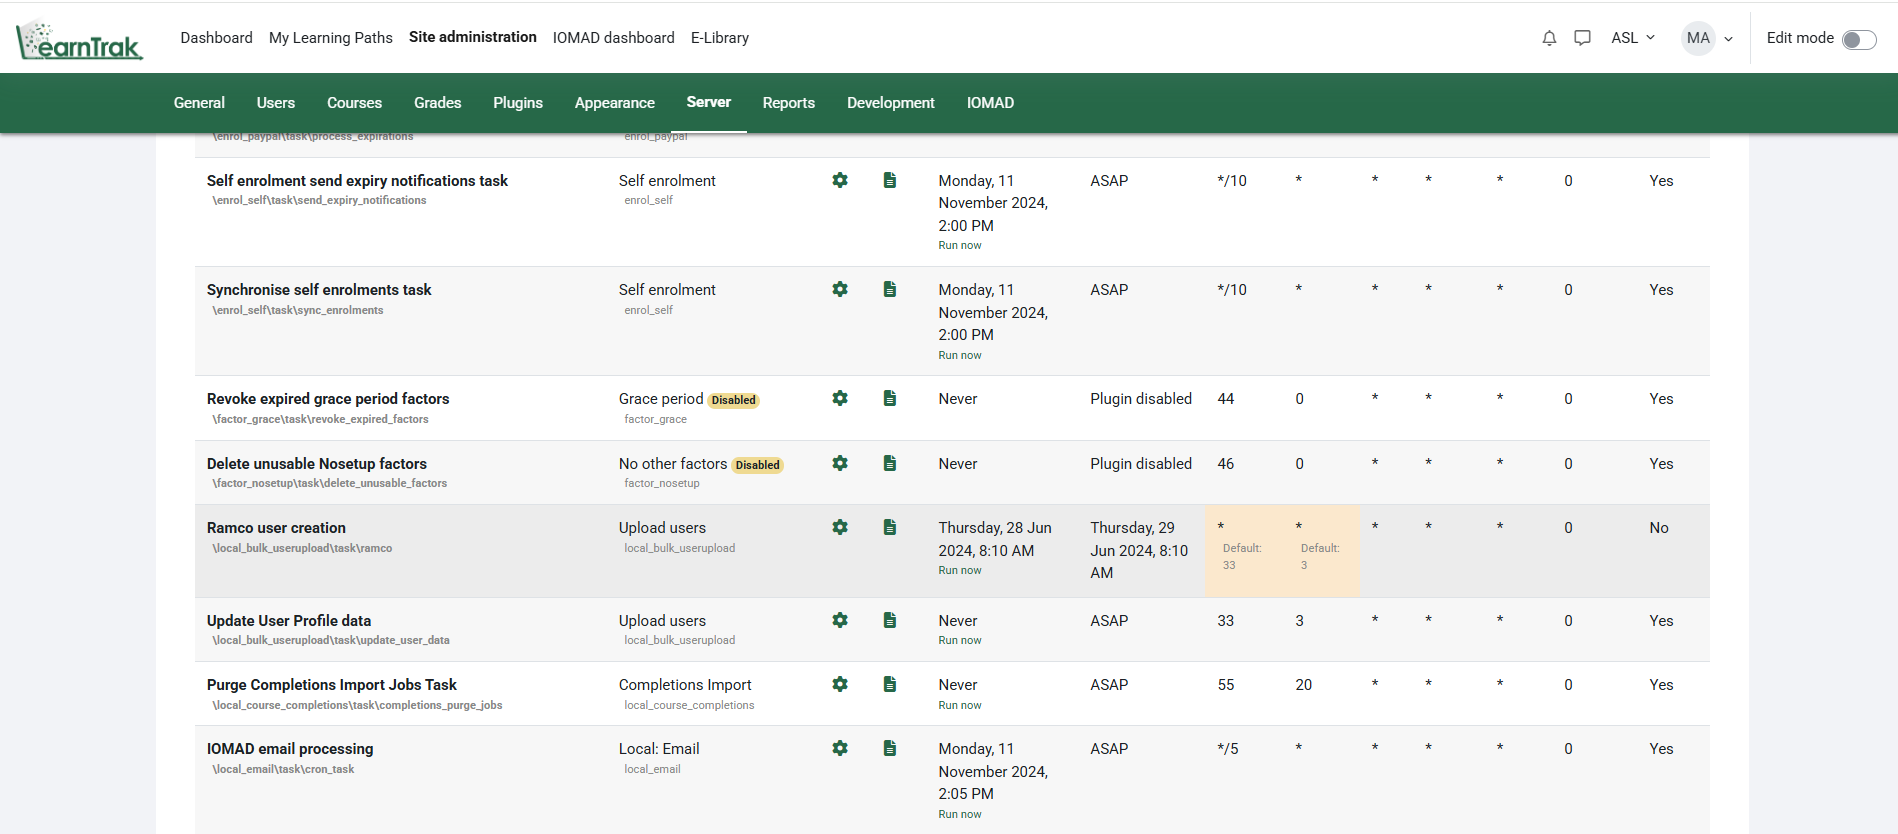This screenshot has width=1898, height=834.
Task: Switch to the General tab
Action: 199,103
